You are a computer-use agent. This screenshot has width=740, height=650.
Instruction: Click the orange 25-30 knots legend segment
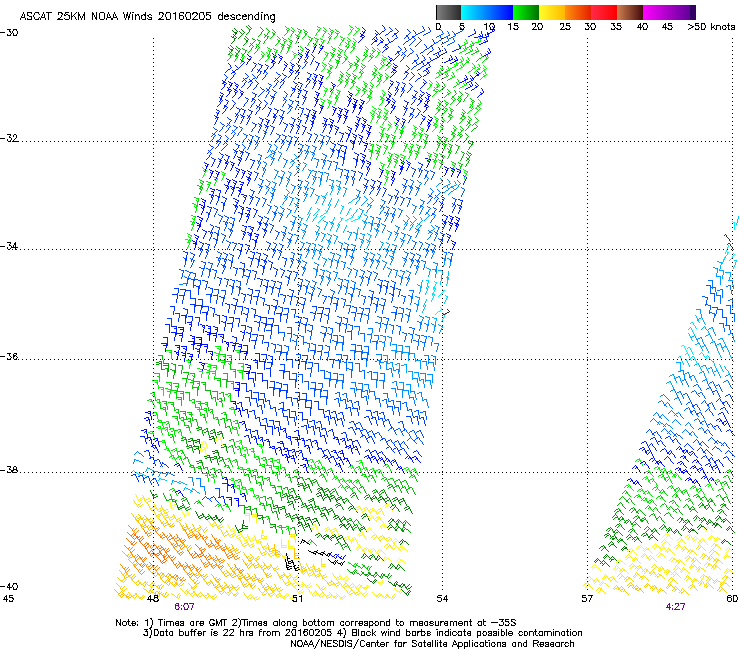tap(578, 12)
